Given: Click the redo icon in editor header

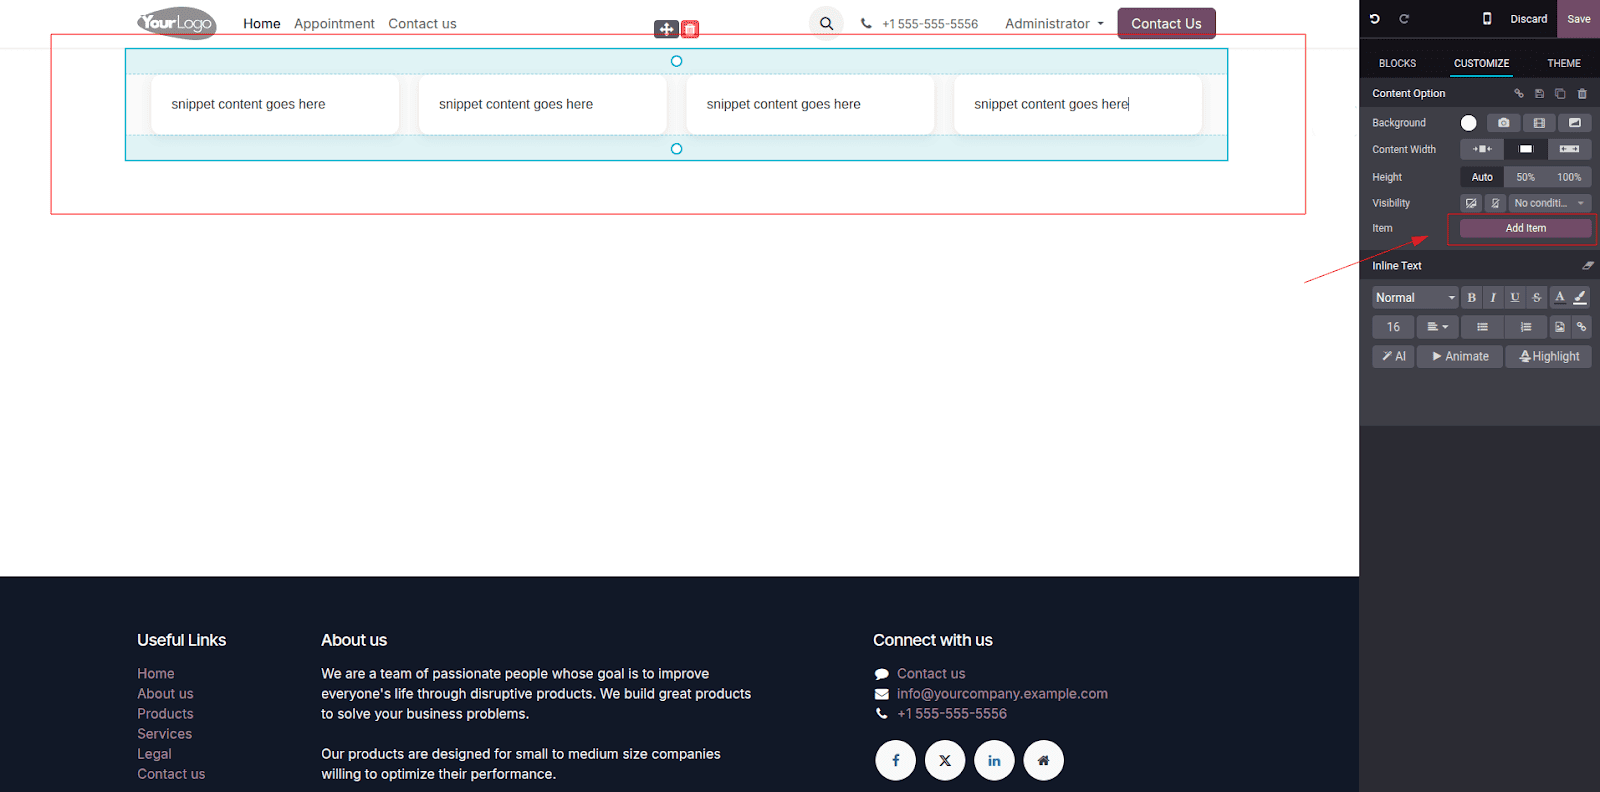Looking at the screenshot, I should tap(1404, 19).
